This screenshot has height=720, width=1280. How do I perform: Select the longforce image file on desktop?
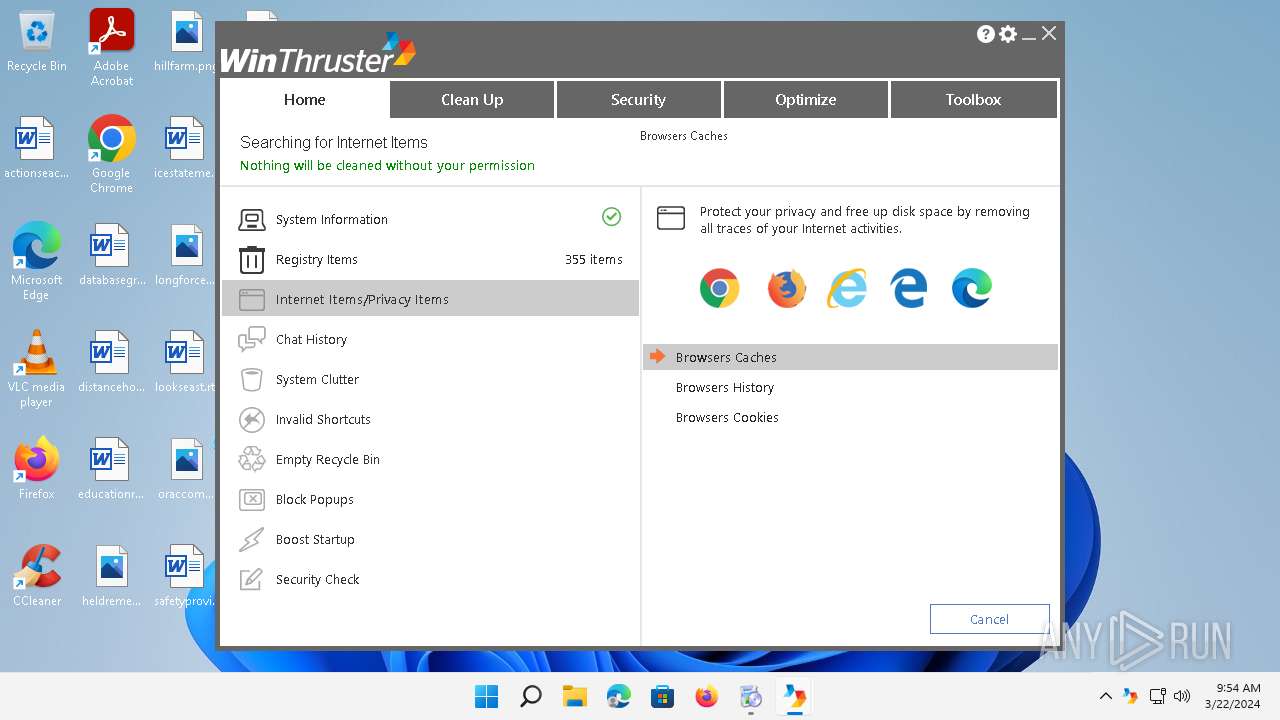pos(186,256)
